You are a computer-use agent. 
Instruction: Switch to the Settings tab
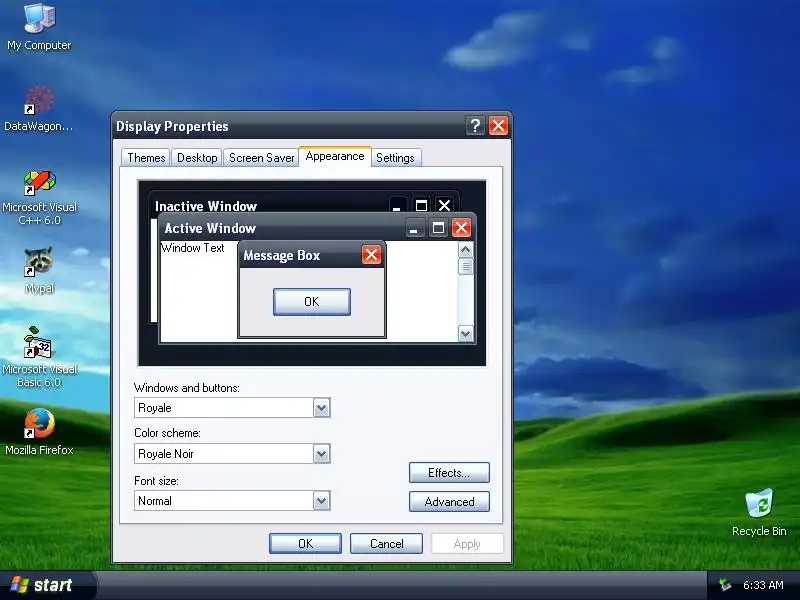tap(395, 158)
